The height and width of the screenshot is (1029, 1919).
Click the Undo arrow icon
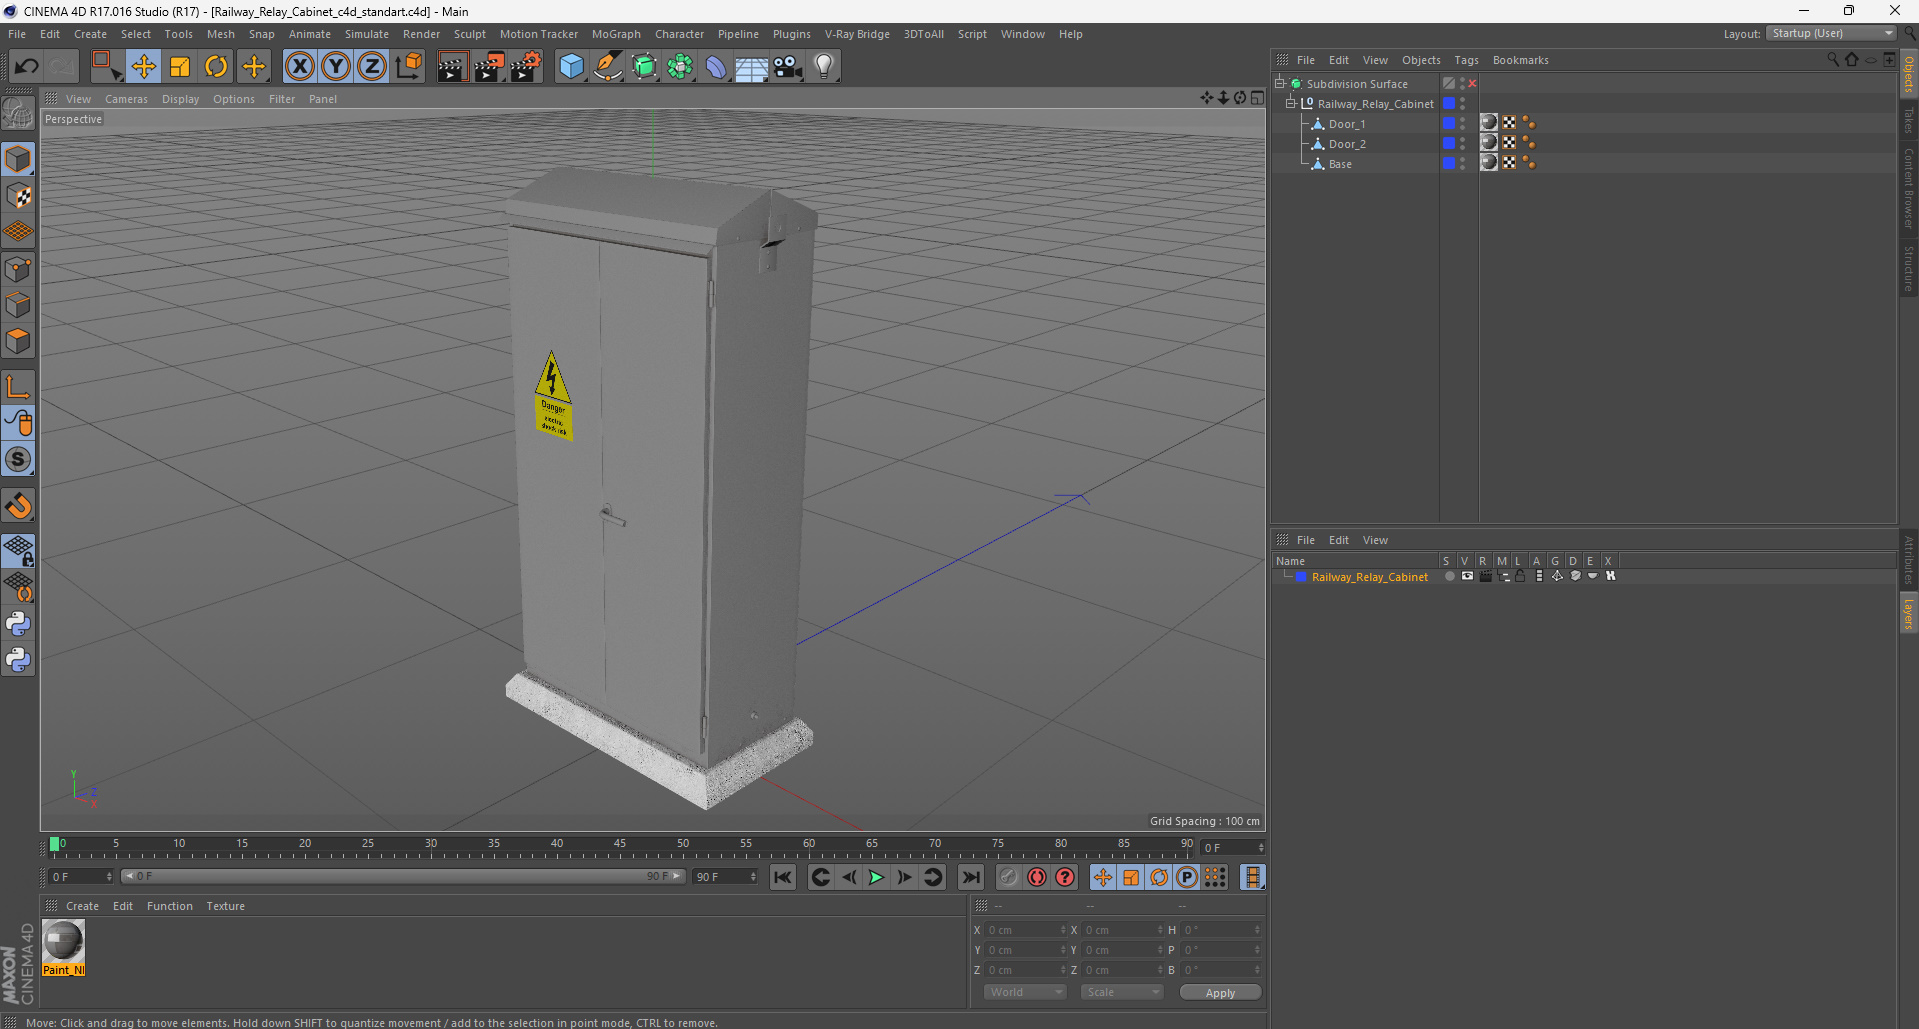(27, 67)
